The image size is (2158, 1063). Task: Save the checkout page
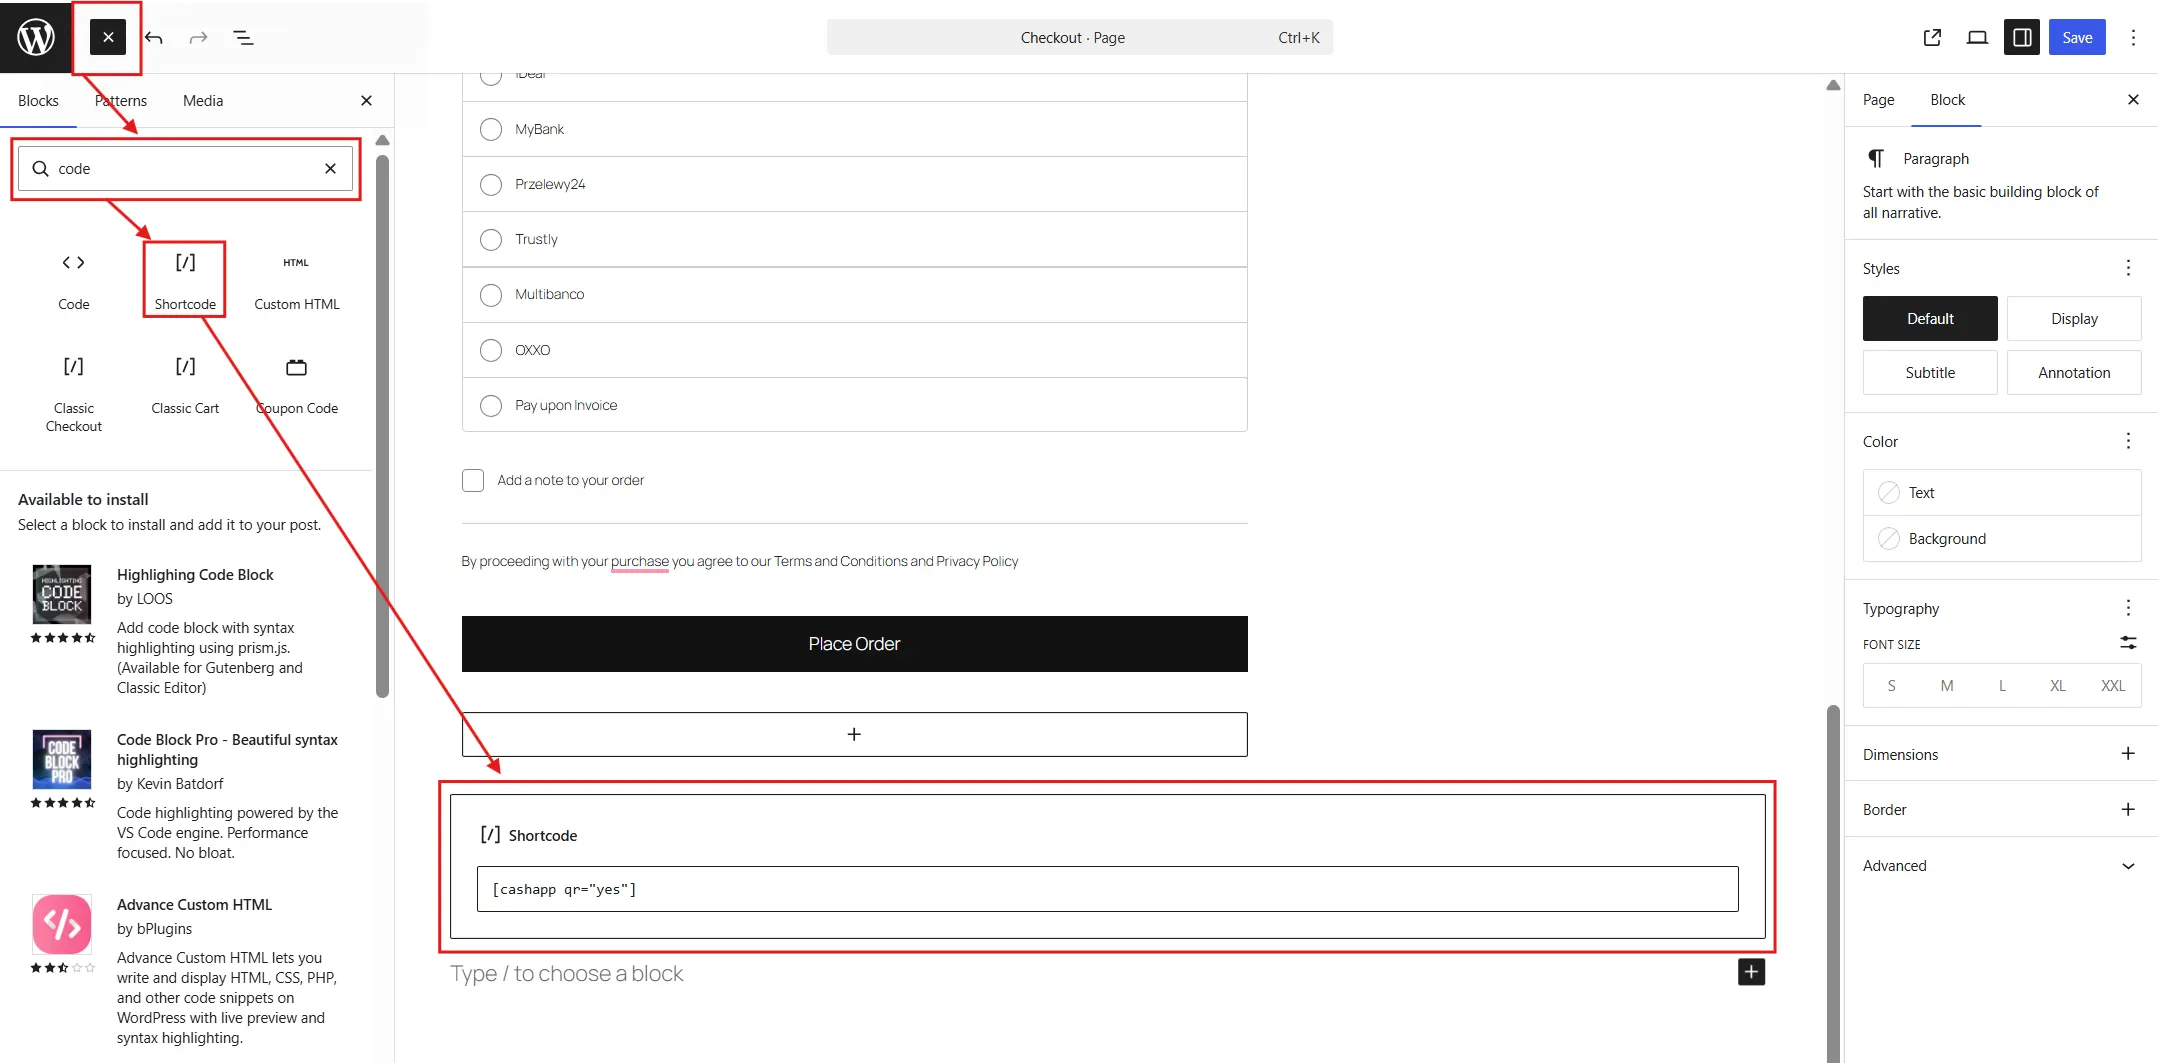[2077, 37]
